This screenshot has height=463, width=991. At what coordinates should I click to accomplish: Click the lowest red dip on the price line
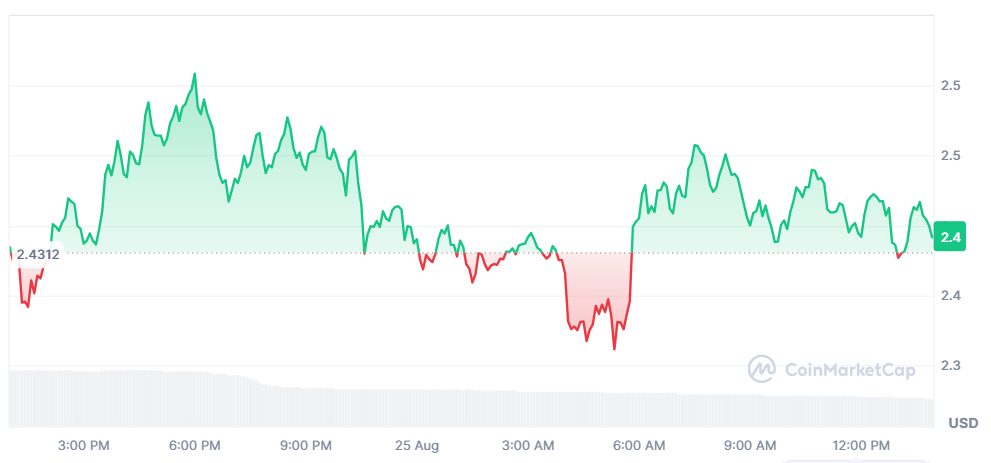pyautogui.click(x=614, y=349)
